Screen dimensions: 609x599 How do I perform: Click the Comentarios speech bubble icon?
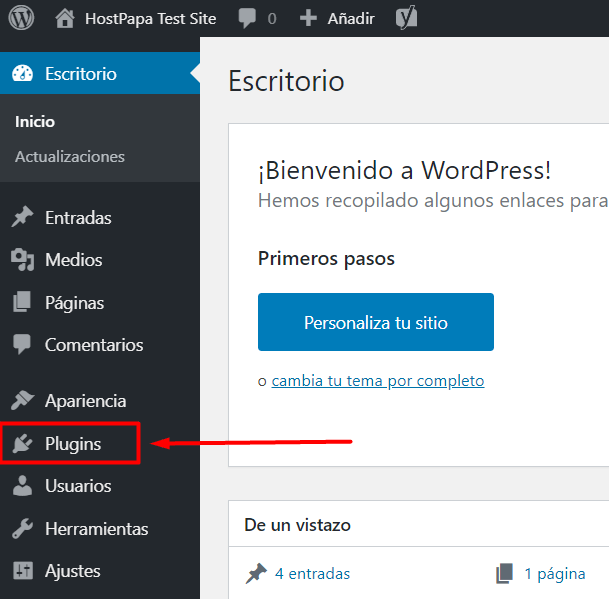tap(22, 344)
